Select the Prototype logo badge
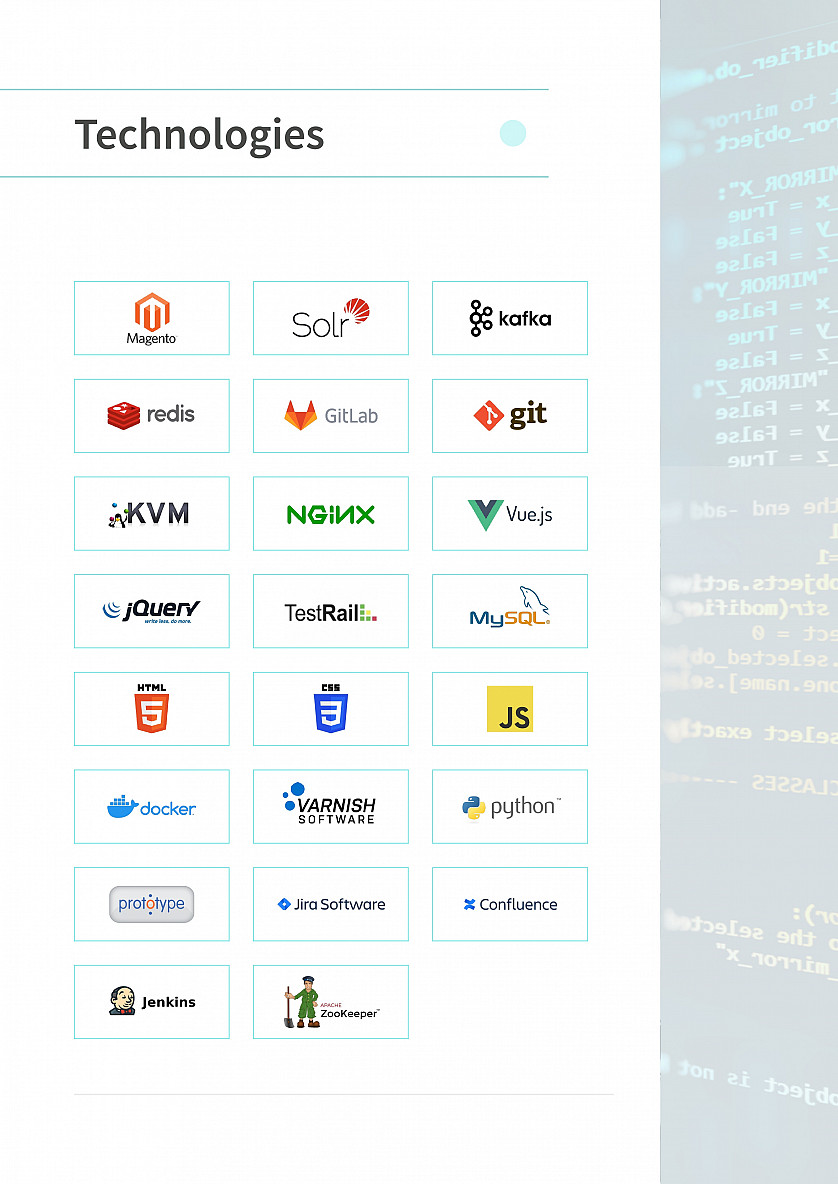The width and height of the screenshot is (838, 1184). 152,904
